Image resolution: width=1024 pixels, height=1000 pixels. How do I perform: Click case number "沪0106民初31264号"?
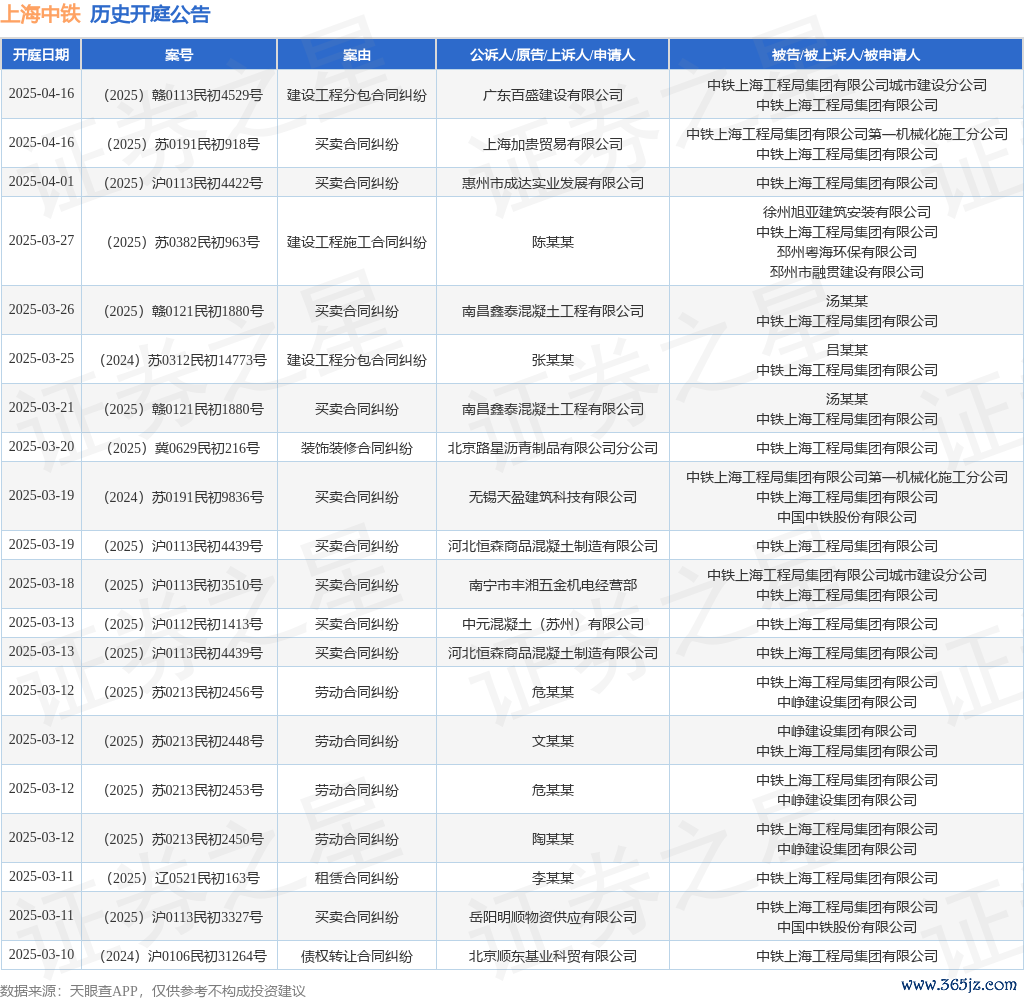click(x=183, y=957)
